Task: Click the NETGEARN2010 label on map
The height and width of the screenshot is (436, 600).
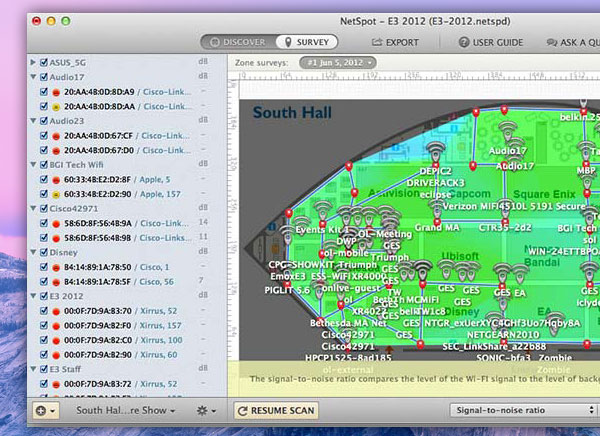Action: click(x=503, y=335)
